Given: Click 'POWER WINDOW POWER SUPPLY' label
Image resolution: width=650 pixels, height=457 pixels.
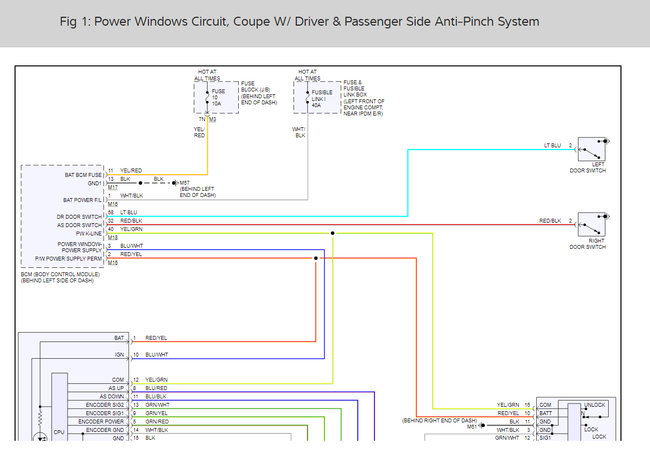Looking at the screenshot, I should [79, 247].
